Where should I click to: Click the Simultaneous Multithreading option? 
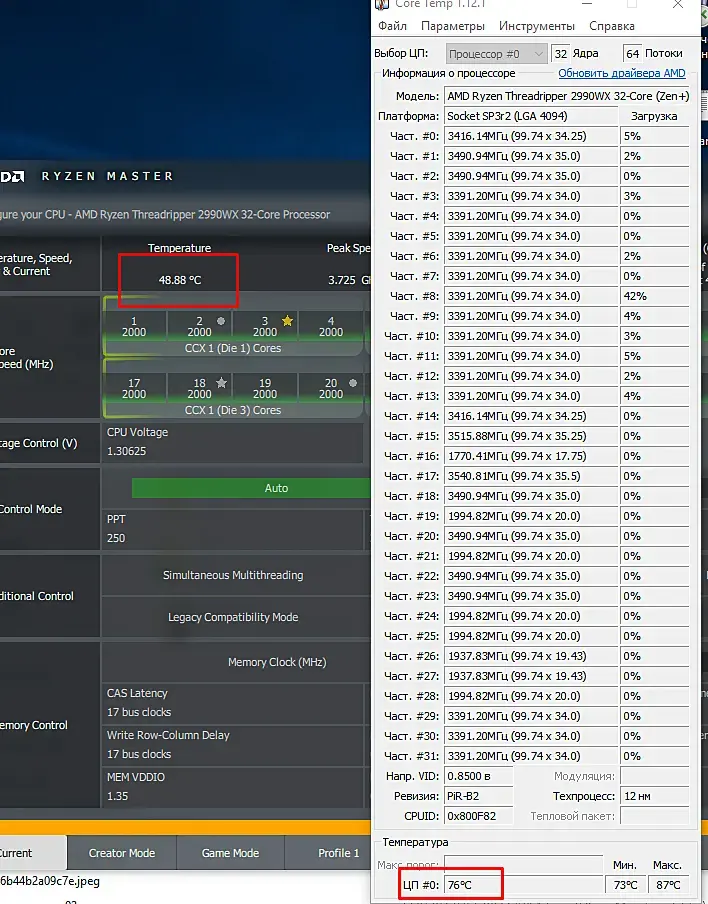click(x=233, y=575)
